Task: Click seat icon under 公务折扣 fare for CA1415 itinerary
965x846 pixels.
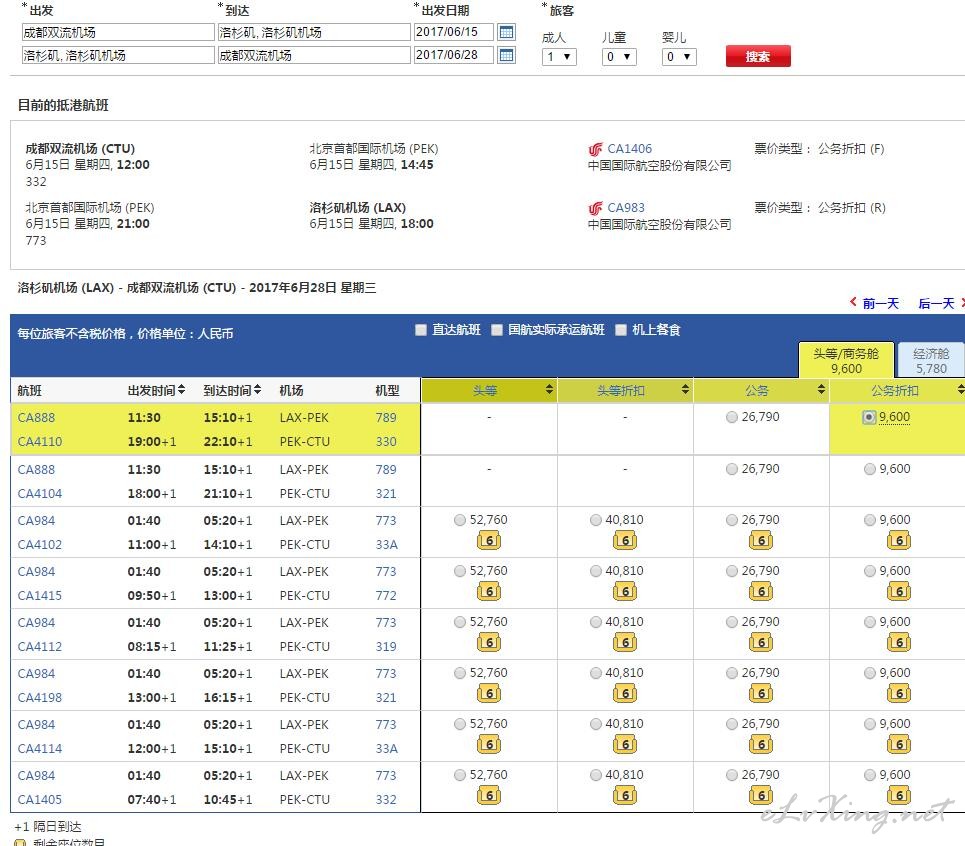Action: pos(899,592)
